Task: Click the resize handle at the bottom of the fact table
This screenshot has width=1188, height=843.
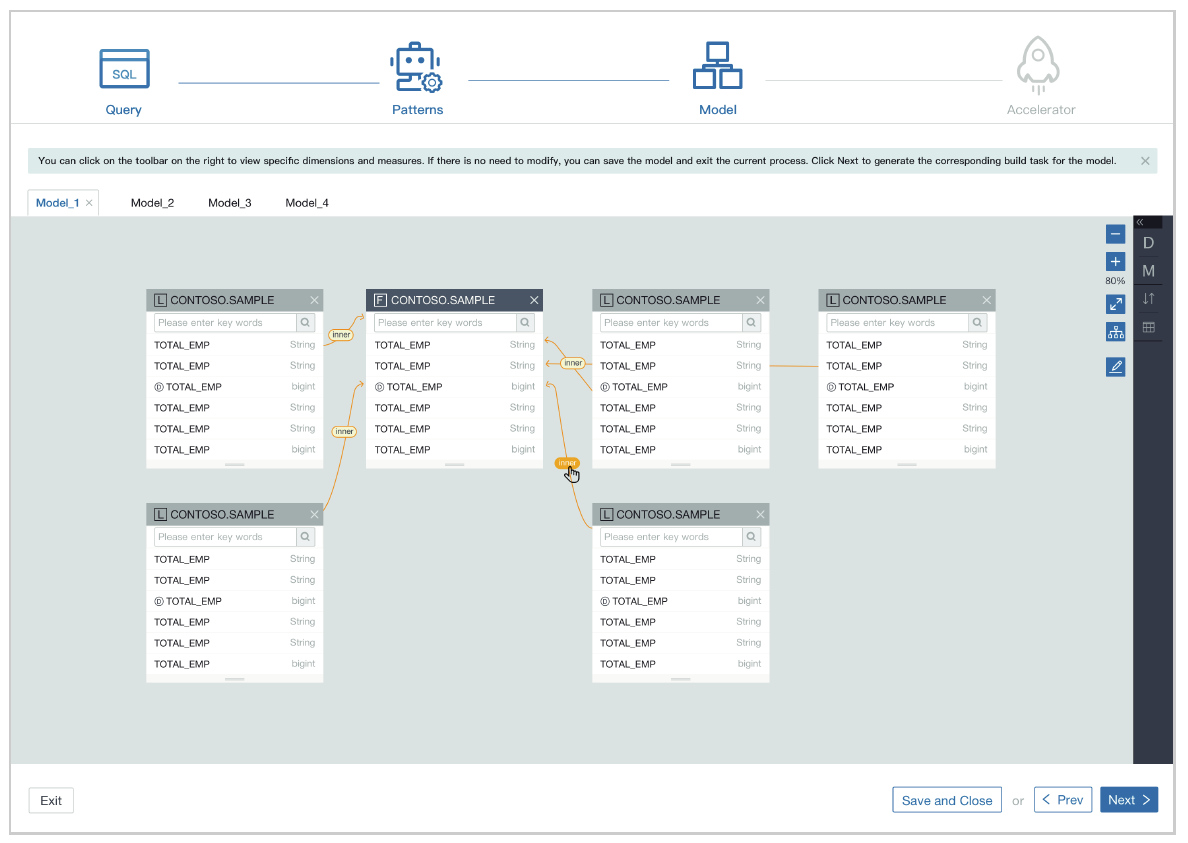Action: (454, 464)
